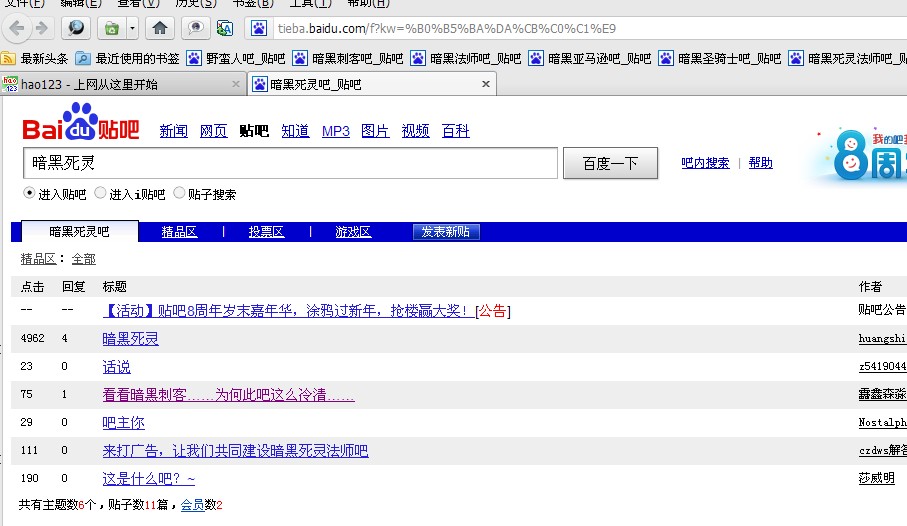Select the 贴子搜索 radio option
907x526 pixels.
(x=180, y=193)
